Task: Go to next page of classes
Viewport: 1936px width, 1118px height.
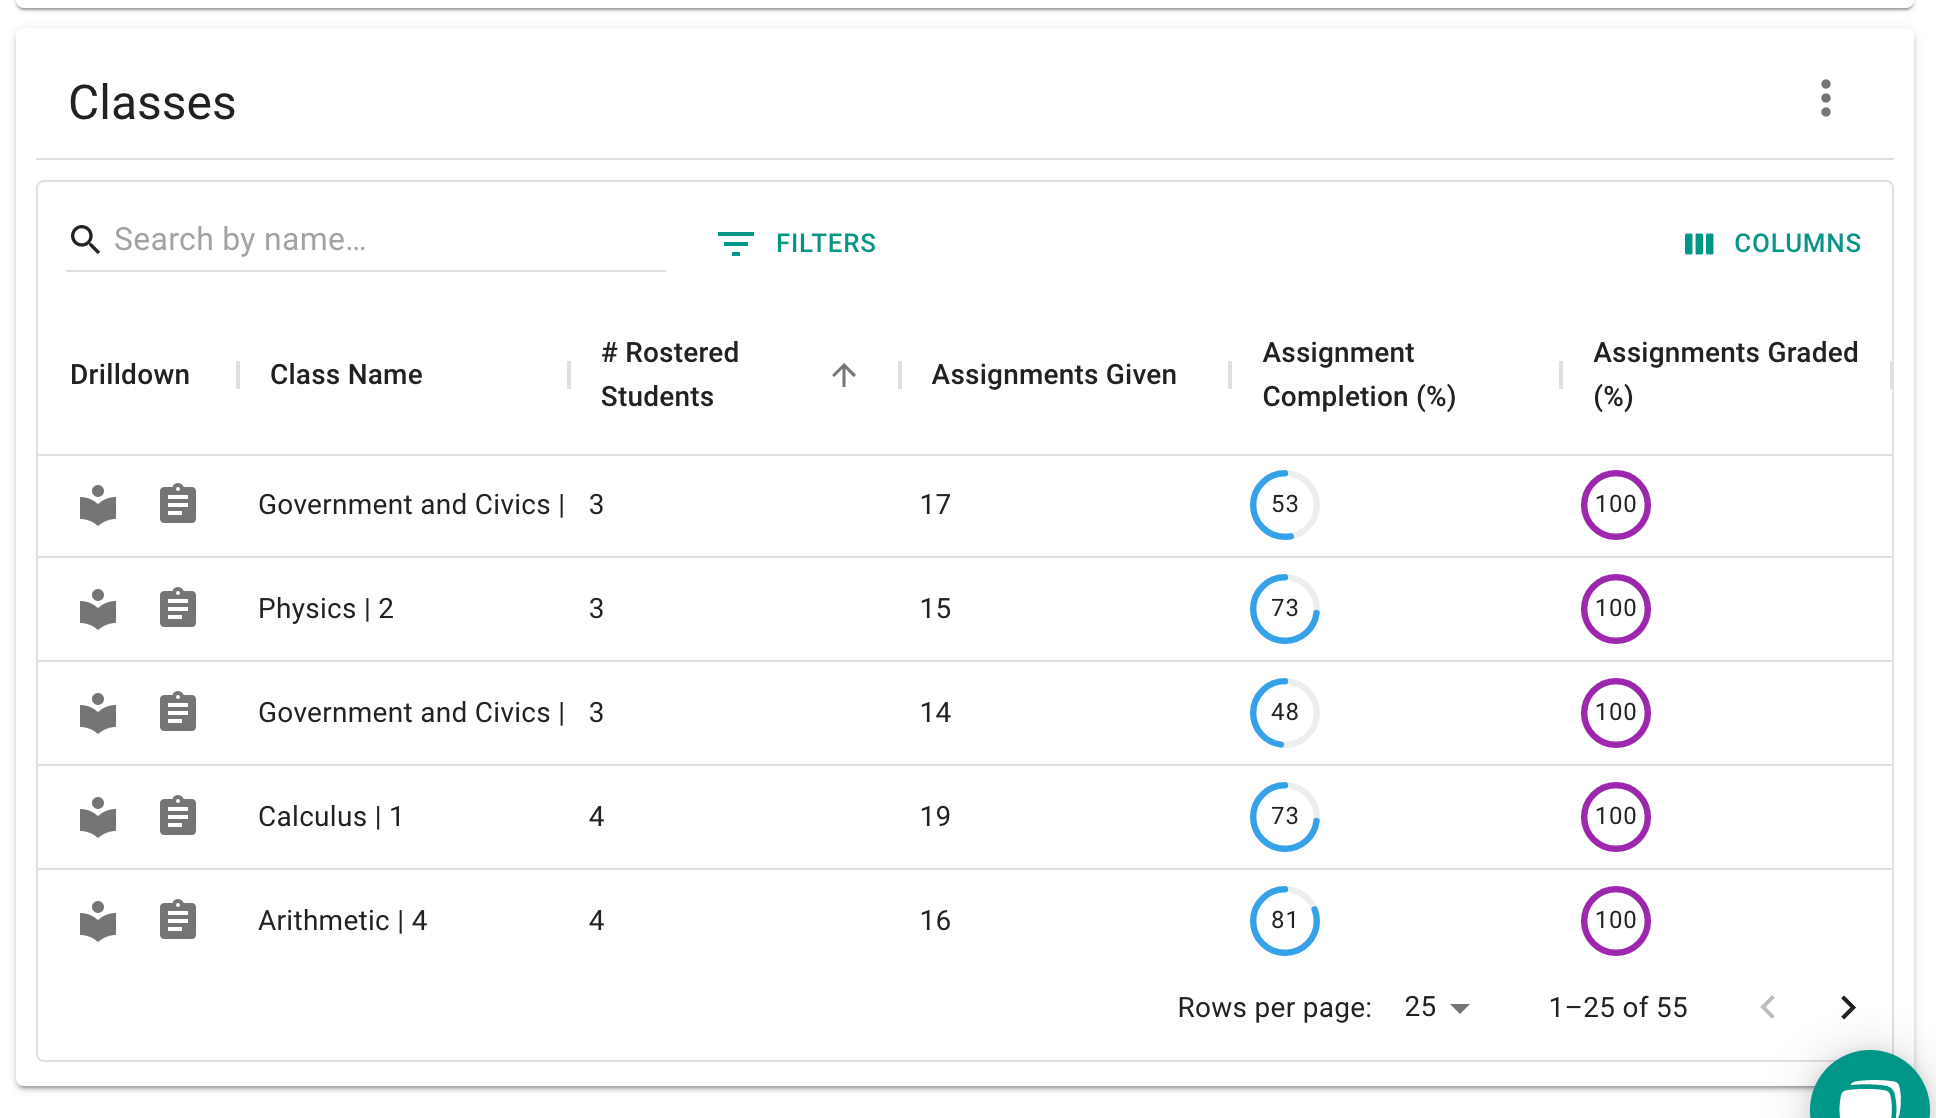Action: [1848, 1007]
